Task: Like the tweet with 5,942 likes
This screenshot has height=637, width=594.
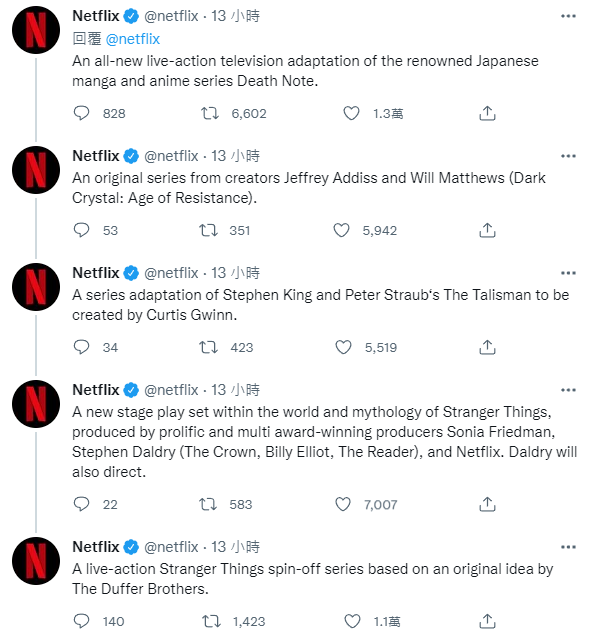Action: 341,230
